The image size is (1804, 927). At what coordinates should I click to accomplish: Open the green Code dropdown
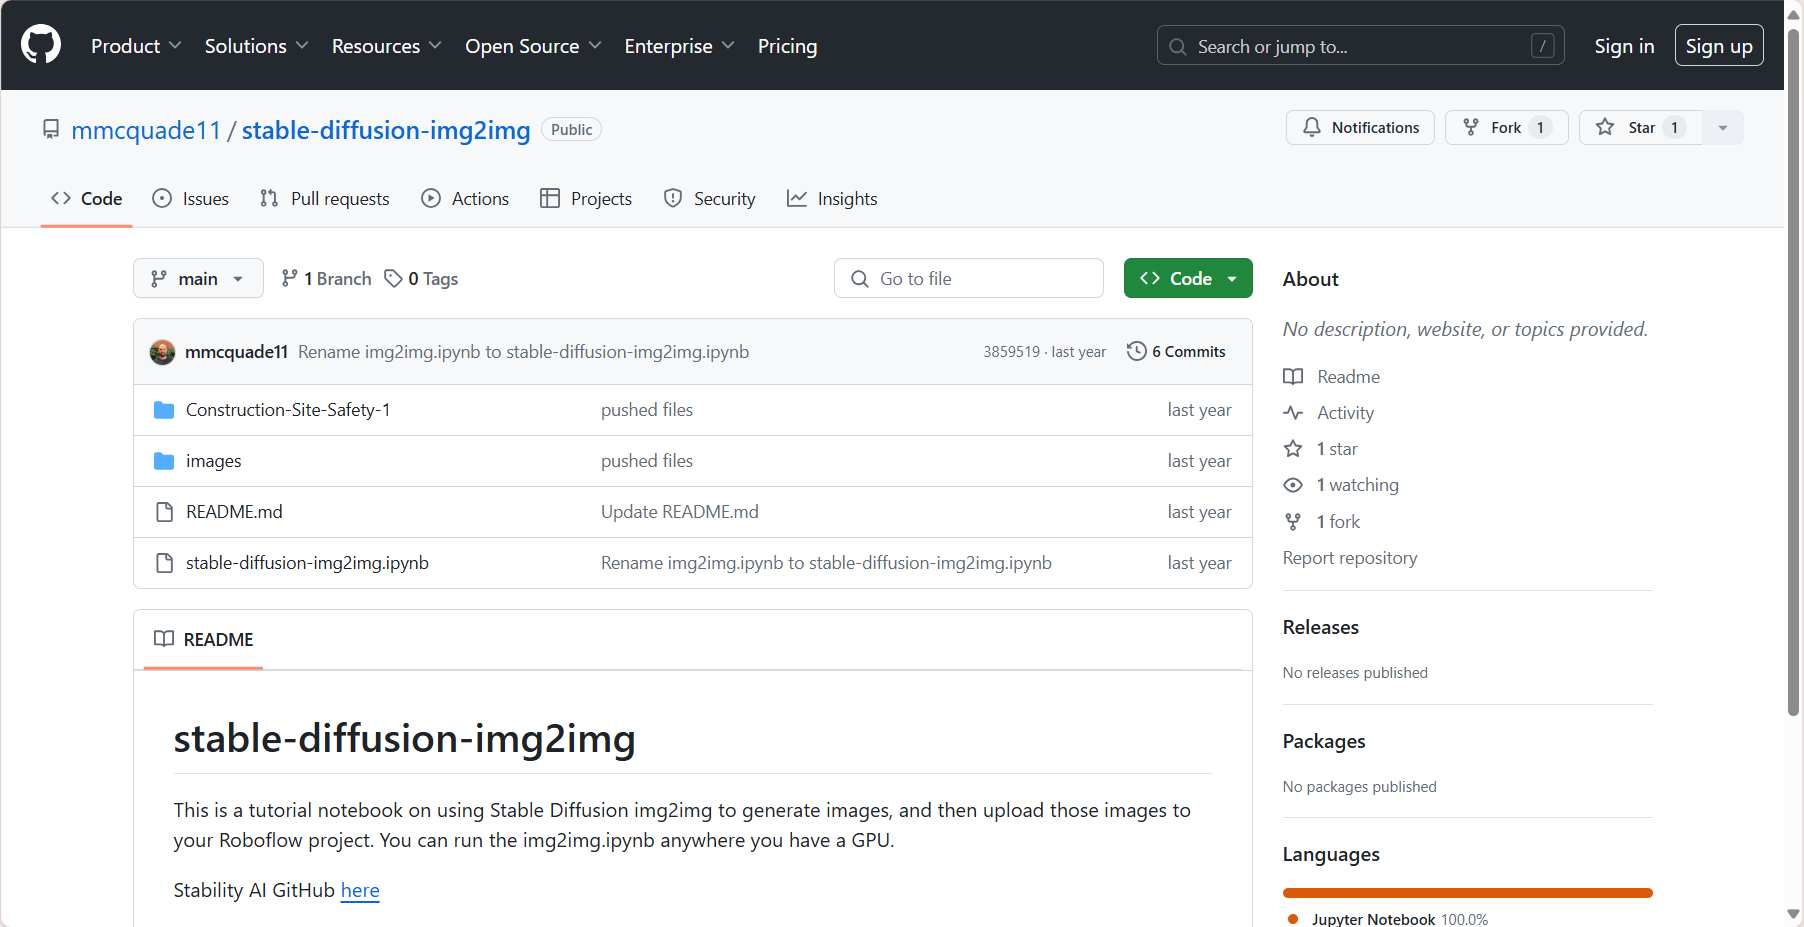click(x=1187, y=279)
